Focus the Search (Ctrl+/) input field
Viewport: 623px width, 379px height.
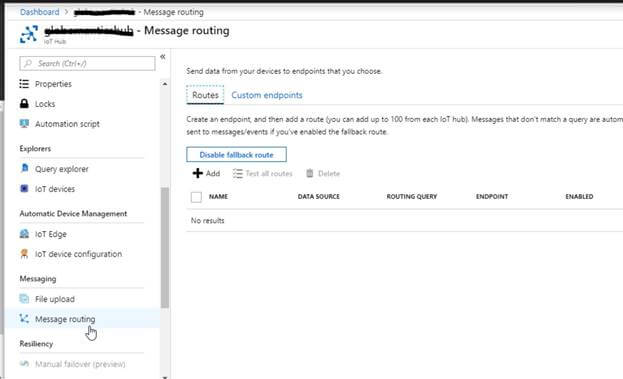coord(87,64)
